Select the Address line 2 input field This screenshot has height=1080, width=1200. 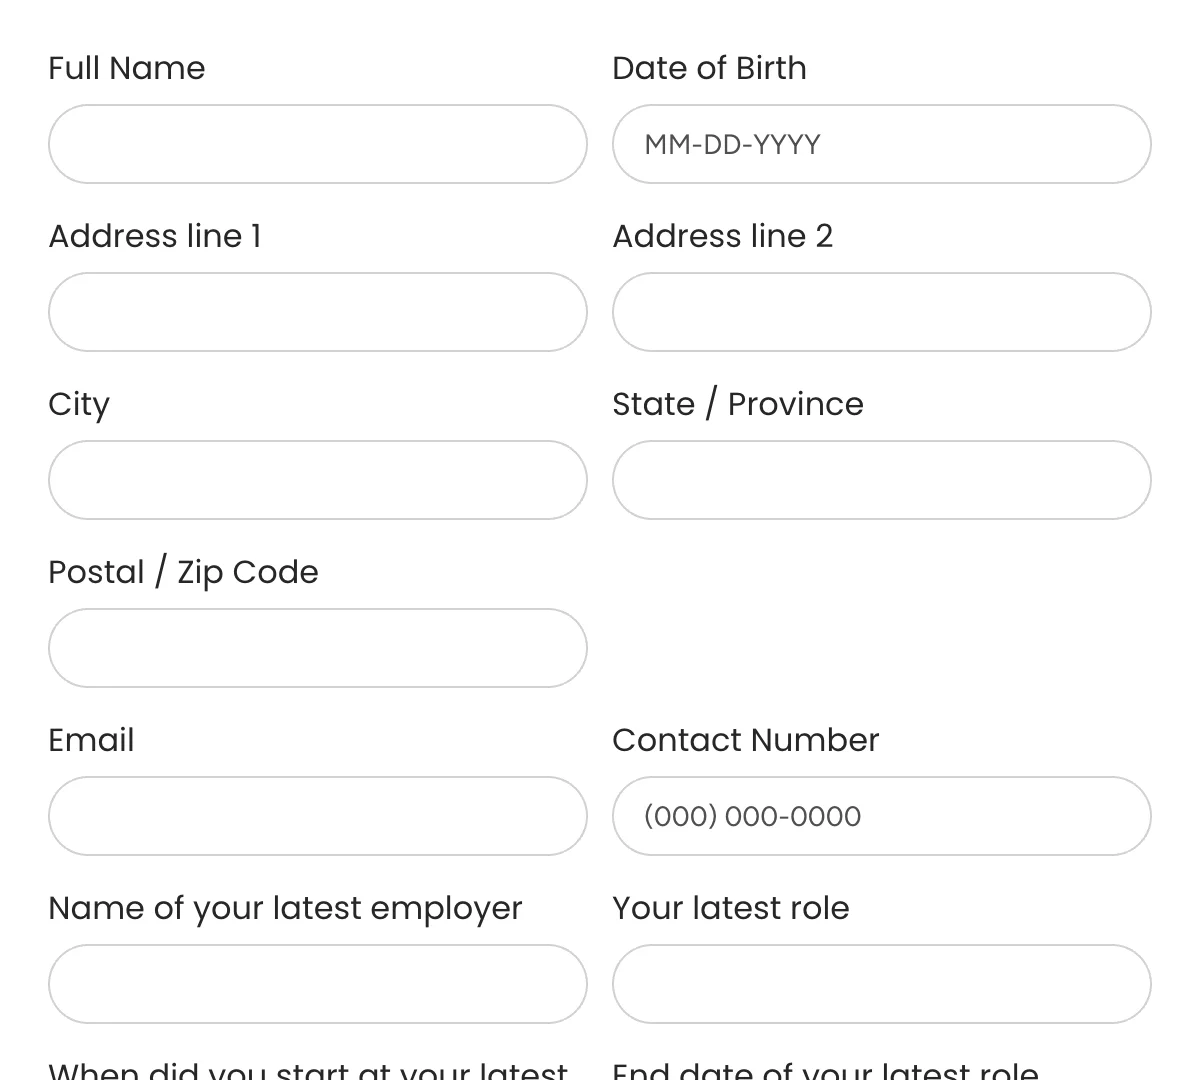(882, 312)
